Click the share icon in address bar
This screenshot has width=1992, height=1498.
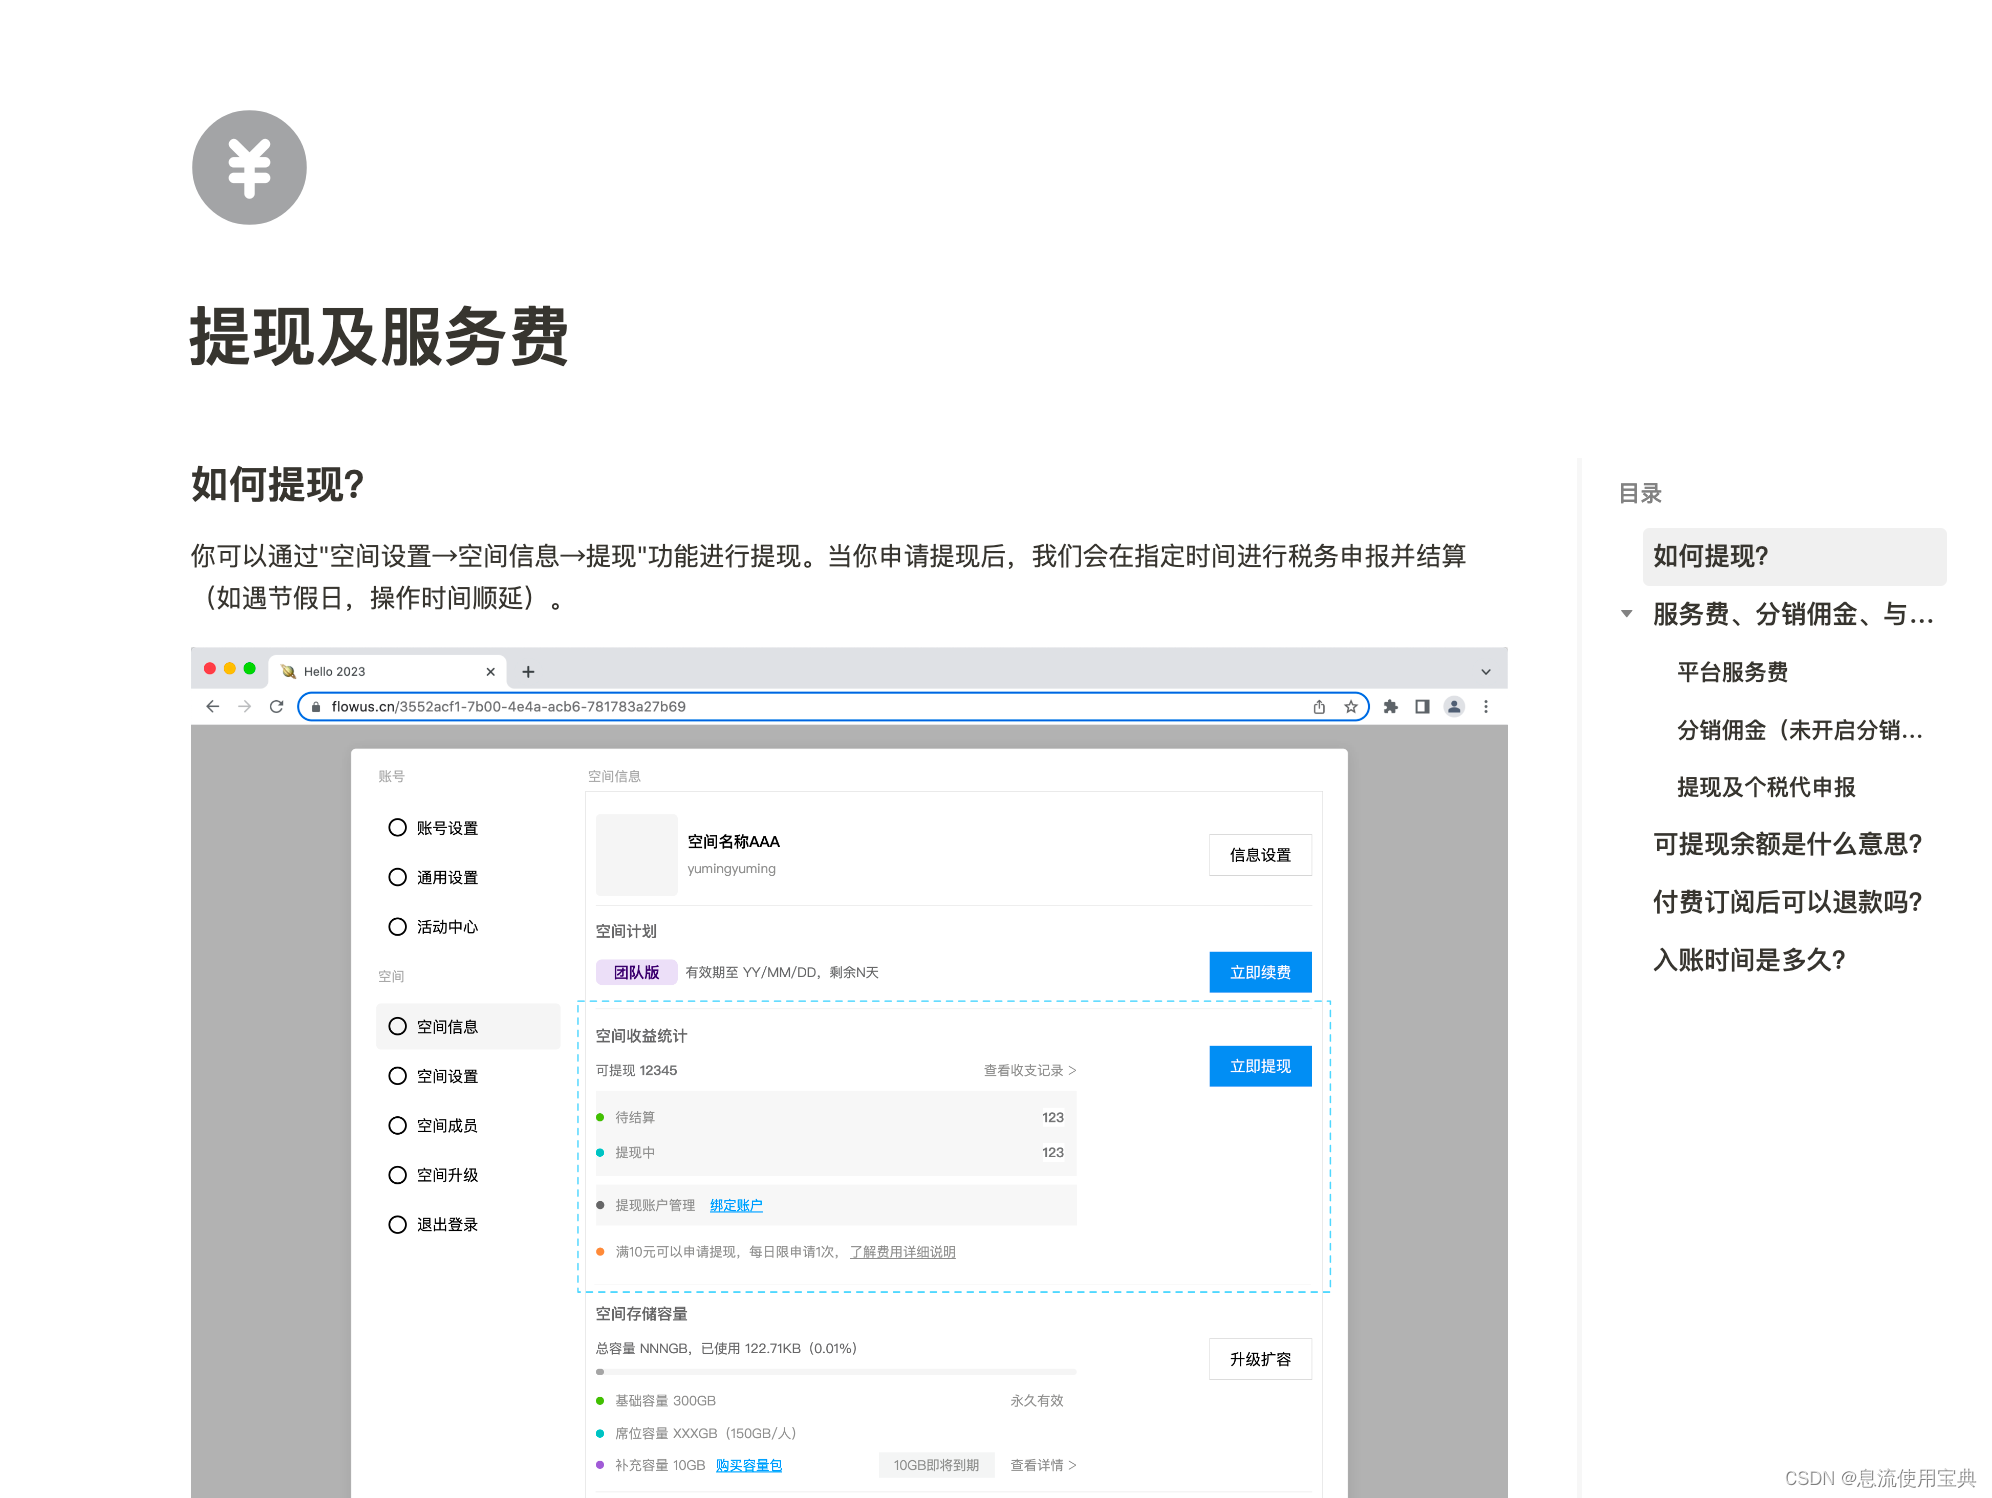point(1319,706)
